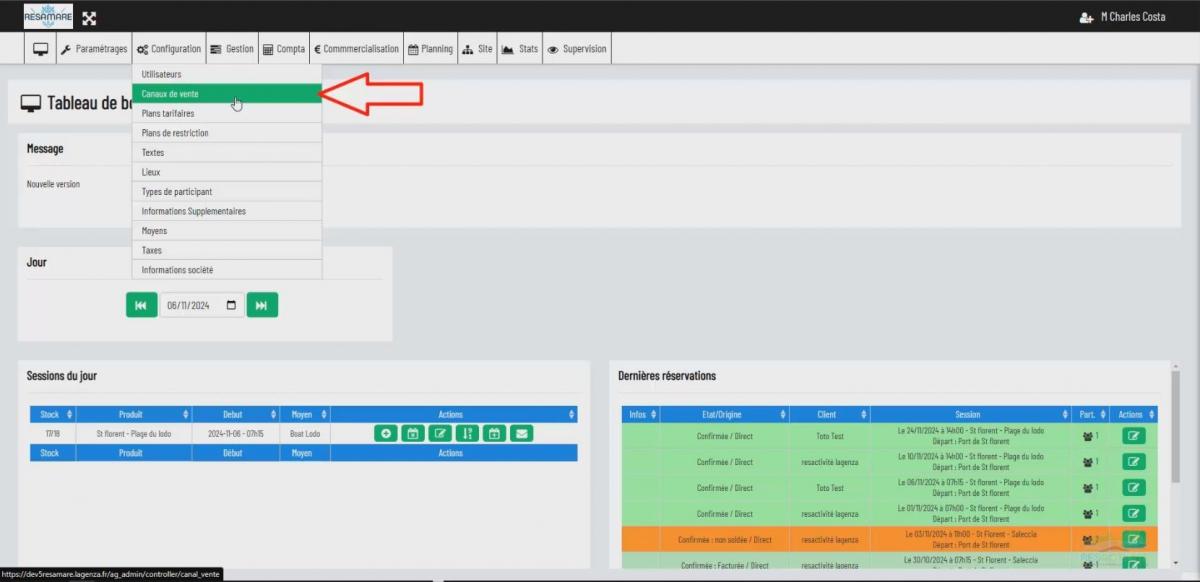The width and height of the screenshot is (1200, 582).
Task: Open the add-user icon beside M Charles Costa
Action: [x=1086, y=18]
